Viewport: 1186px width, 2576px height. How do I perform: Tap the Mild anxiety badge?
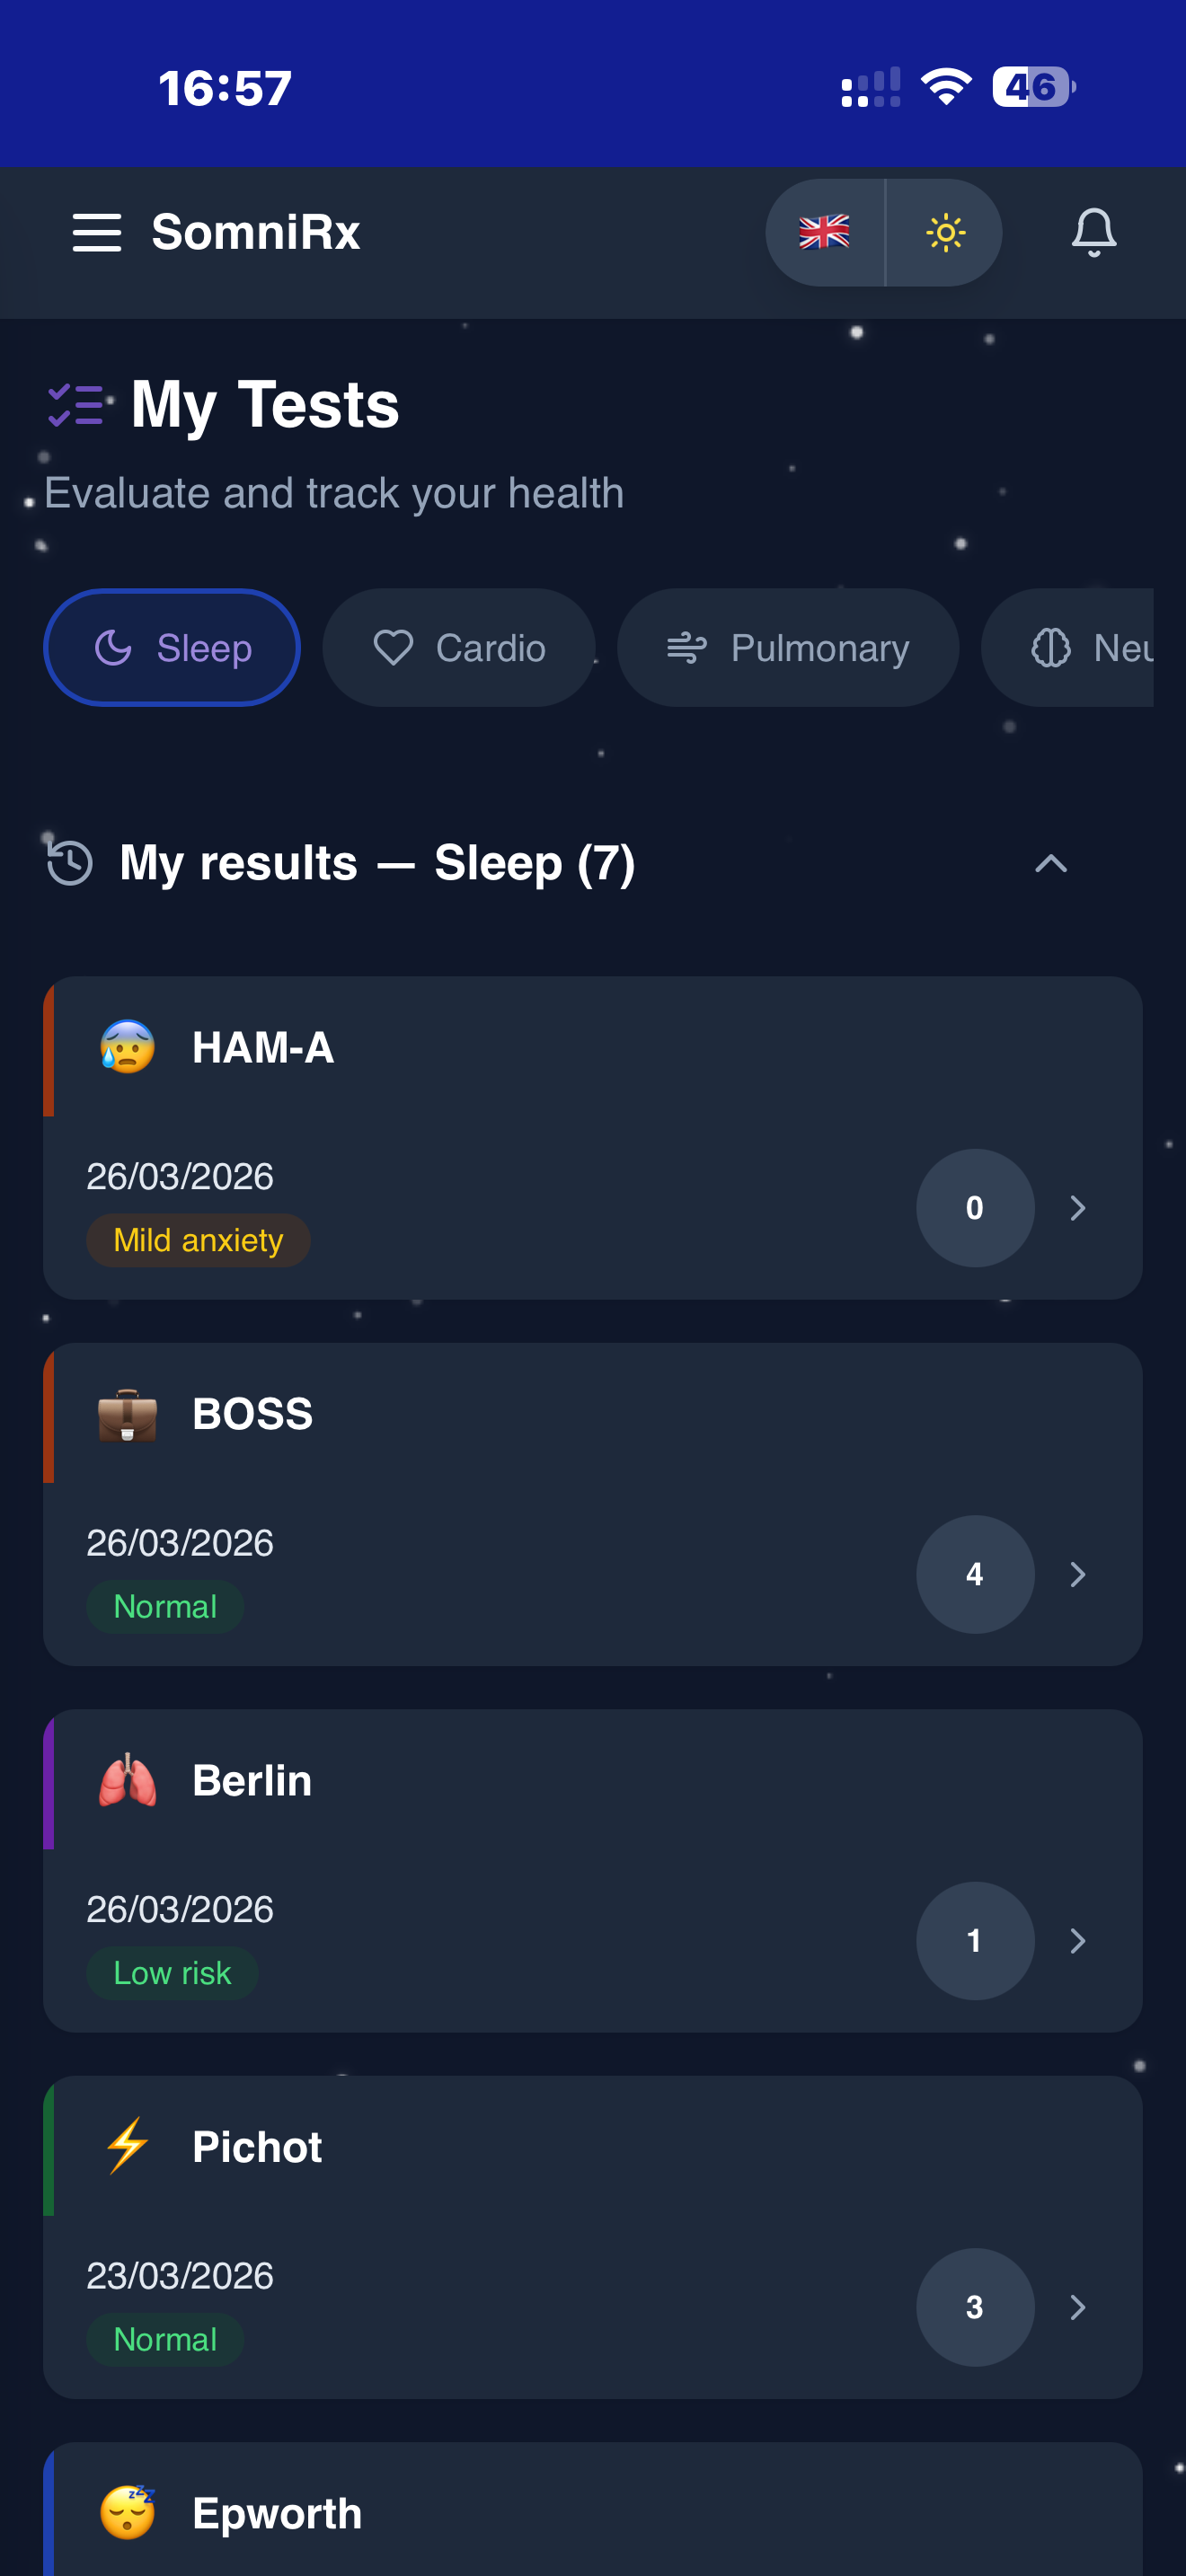pyautogui.click(x=198, y=1240)
